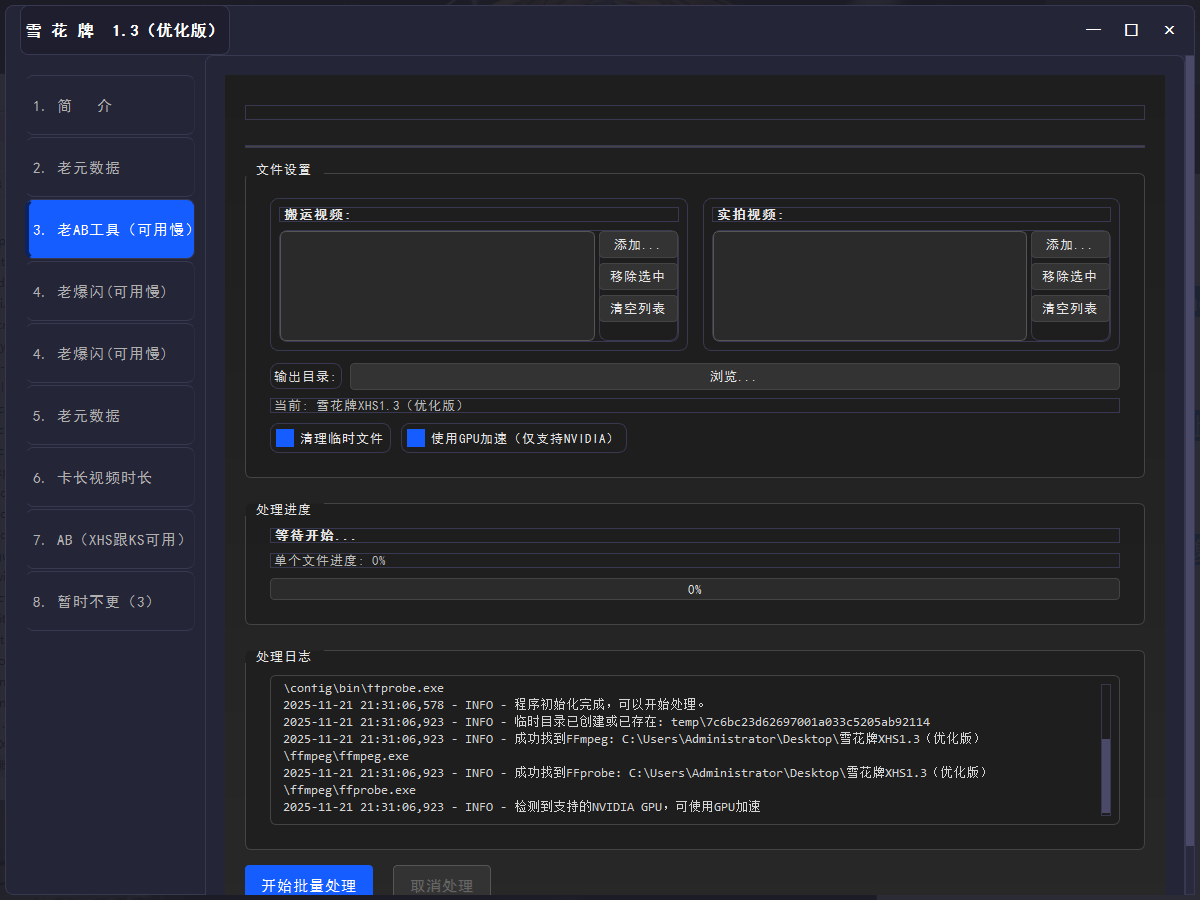1200x900 pixels.
Task: Click 添加... for 实拍视频 list
Action: coord(1070,245)
